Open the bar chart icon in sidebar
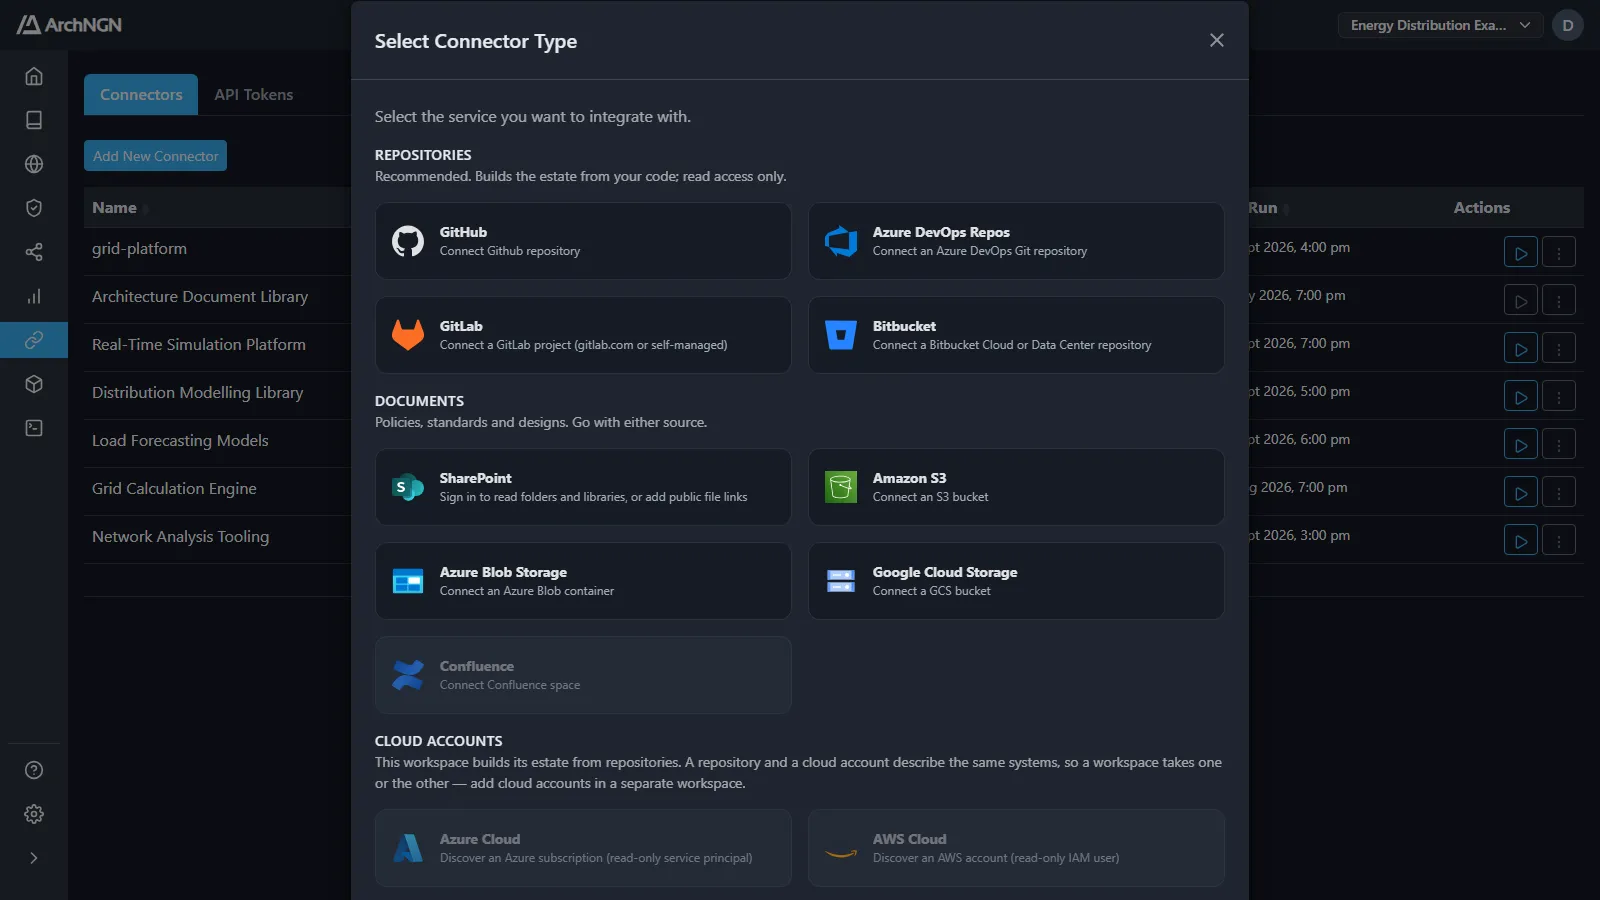This screenshot has height=900, width=1600. [34, 296]
